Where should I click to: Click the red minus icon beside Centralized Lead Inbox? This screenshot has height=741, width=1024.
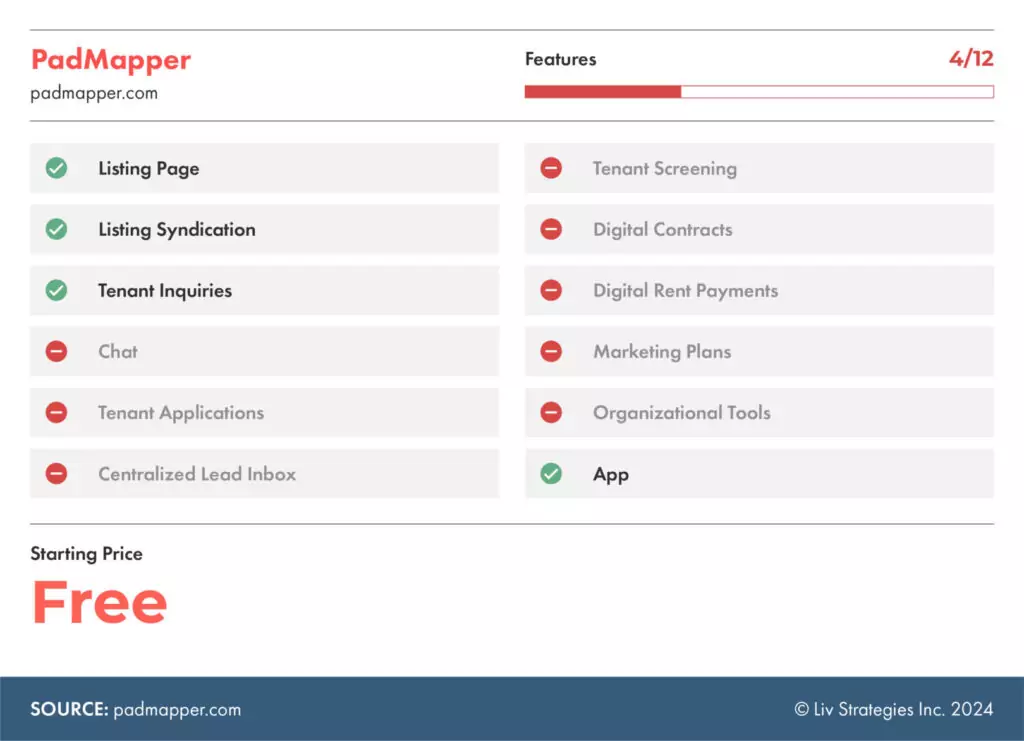point(57,474)
